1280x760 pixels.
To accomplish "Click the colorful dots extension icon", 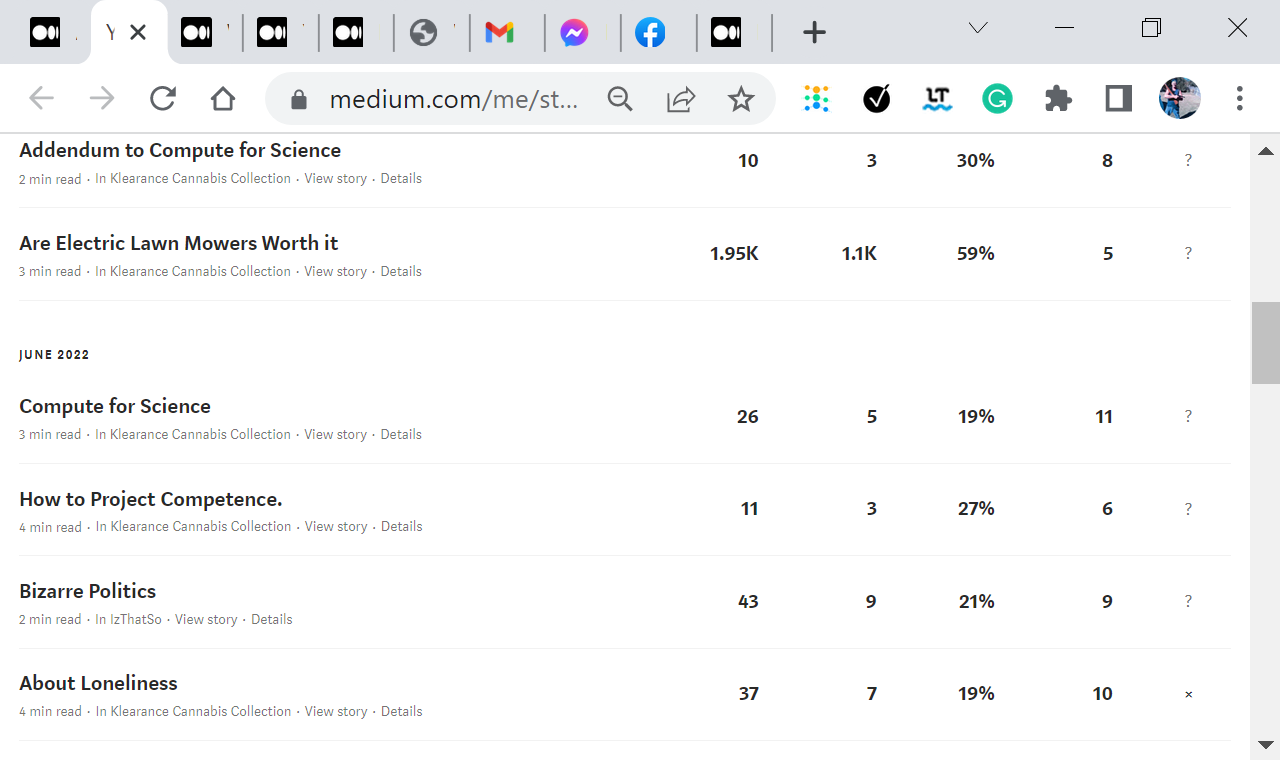I will click(x=816, y=98).
